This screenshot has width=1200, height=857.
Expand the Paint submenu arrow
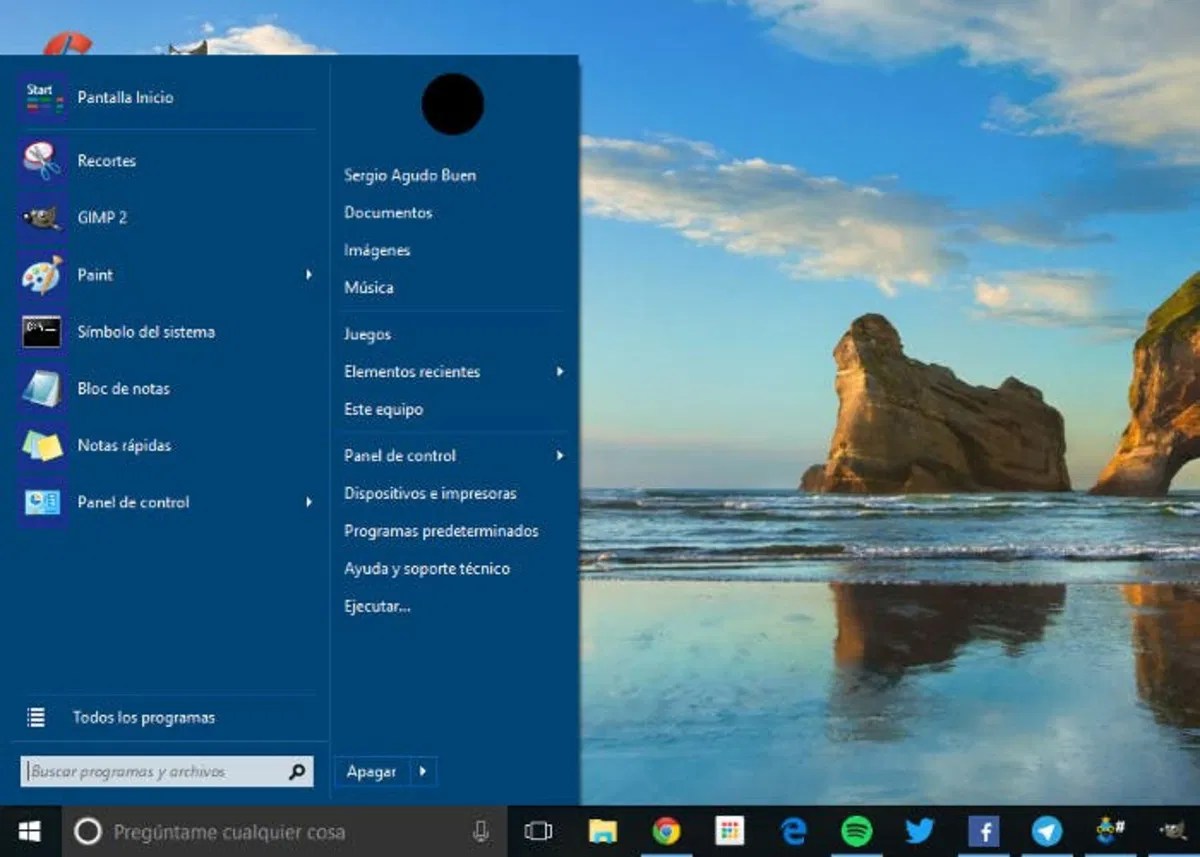[x=309, y=275]
